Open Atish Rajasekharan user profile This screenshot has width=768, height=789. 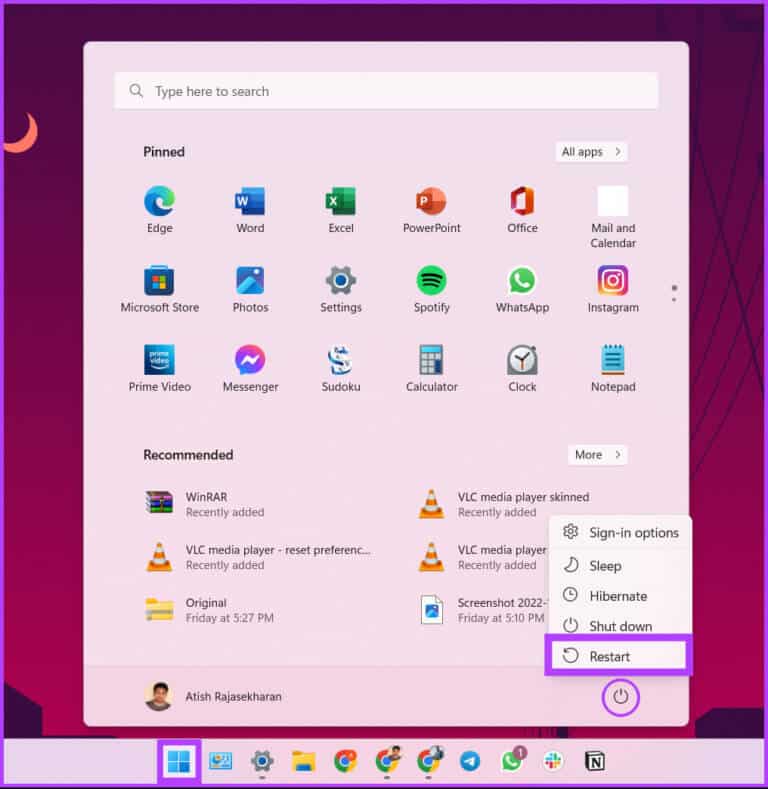point(213,696)
